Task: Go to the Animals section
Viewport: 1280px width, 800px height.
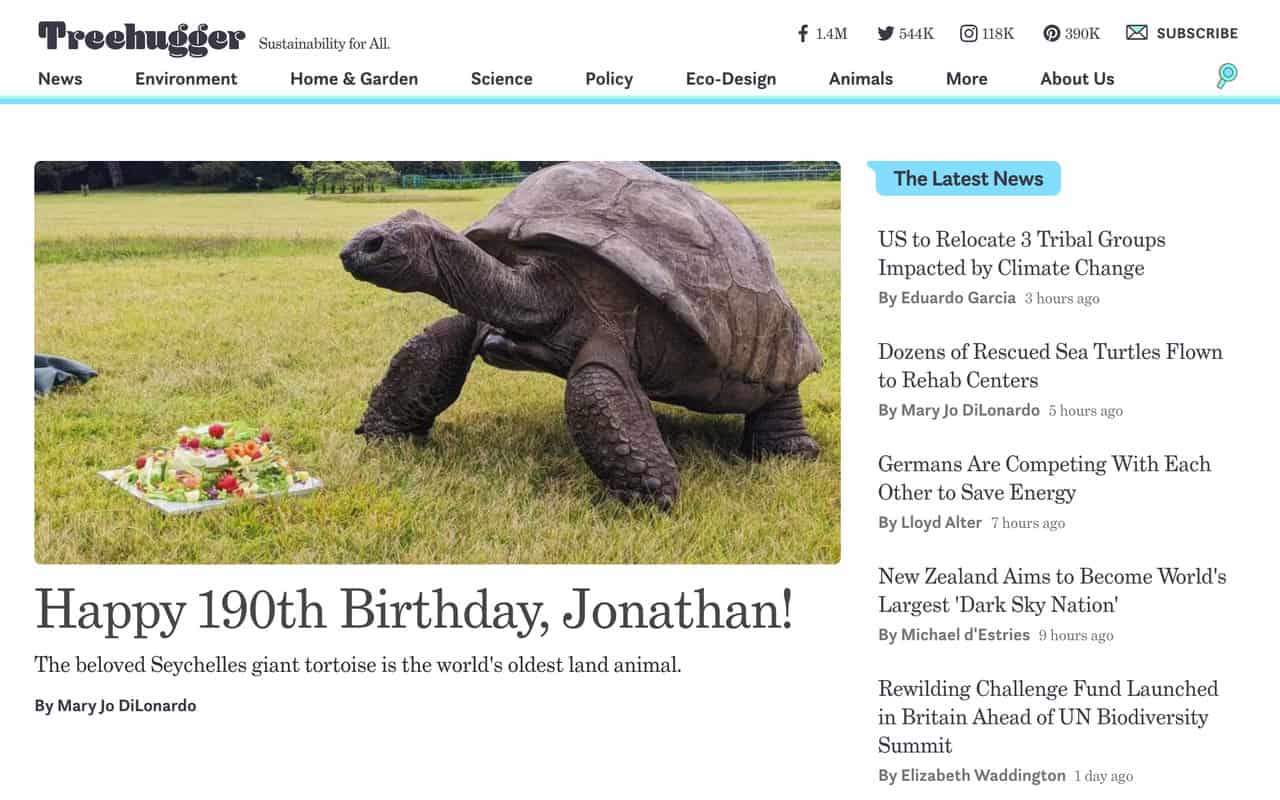Action: click(860, 79)
